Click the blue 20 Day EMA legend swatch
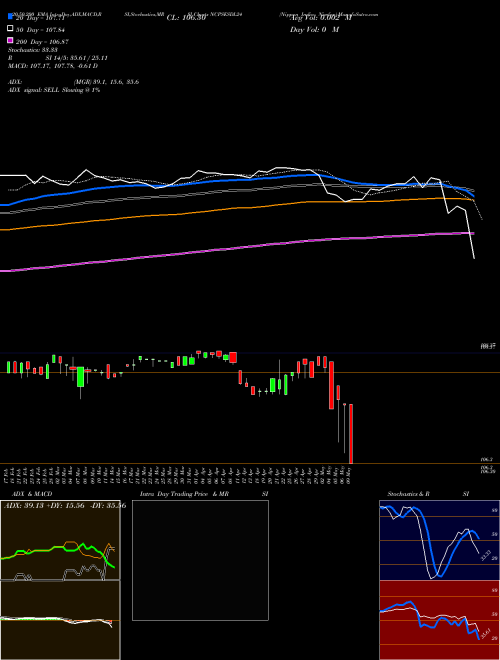 click(11, 17)
